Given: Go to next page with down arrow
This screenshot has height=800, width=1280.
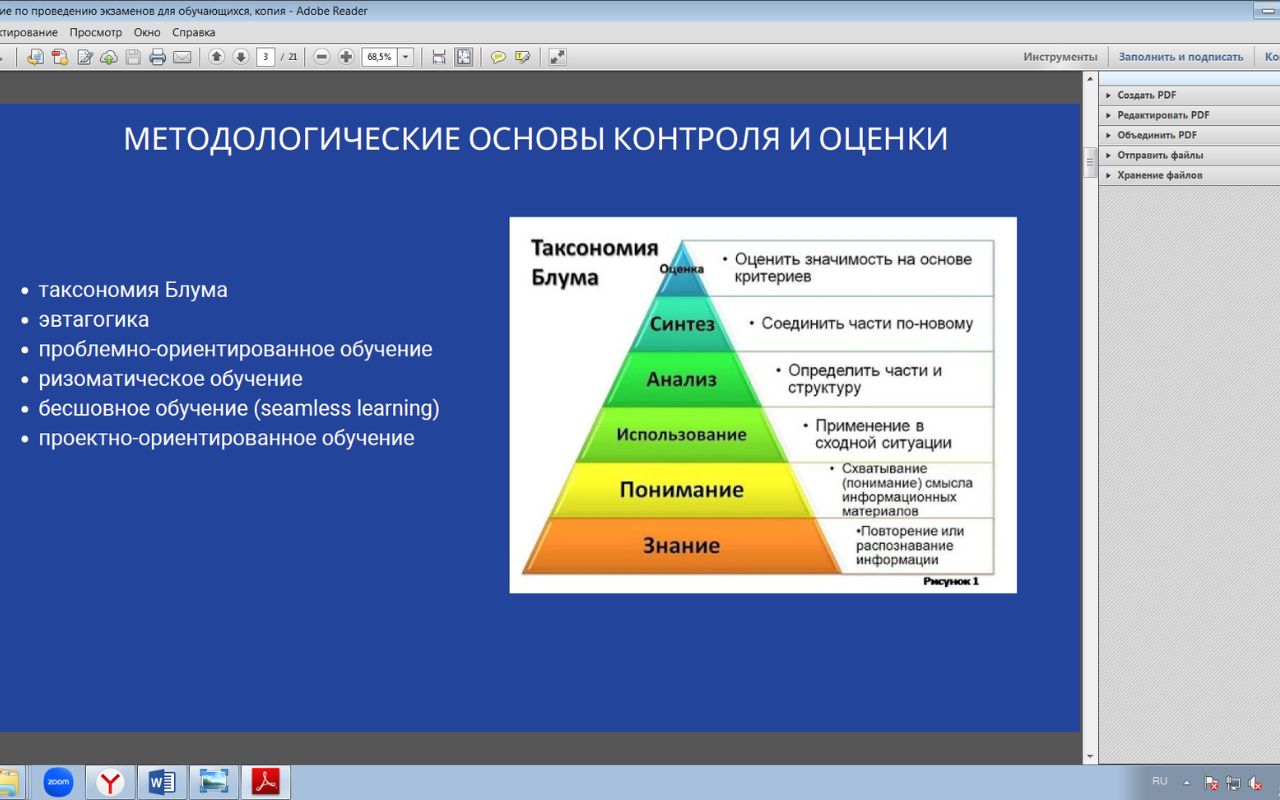Looking at the screenshot, I should point(241,57).
